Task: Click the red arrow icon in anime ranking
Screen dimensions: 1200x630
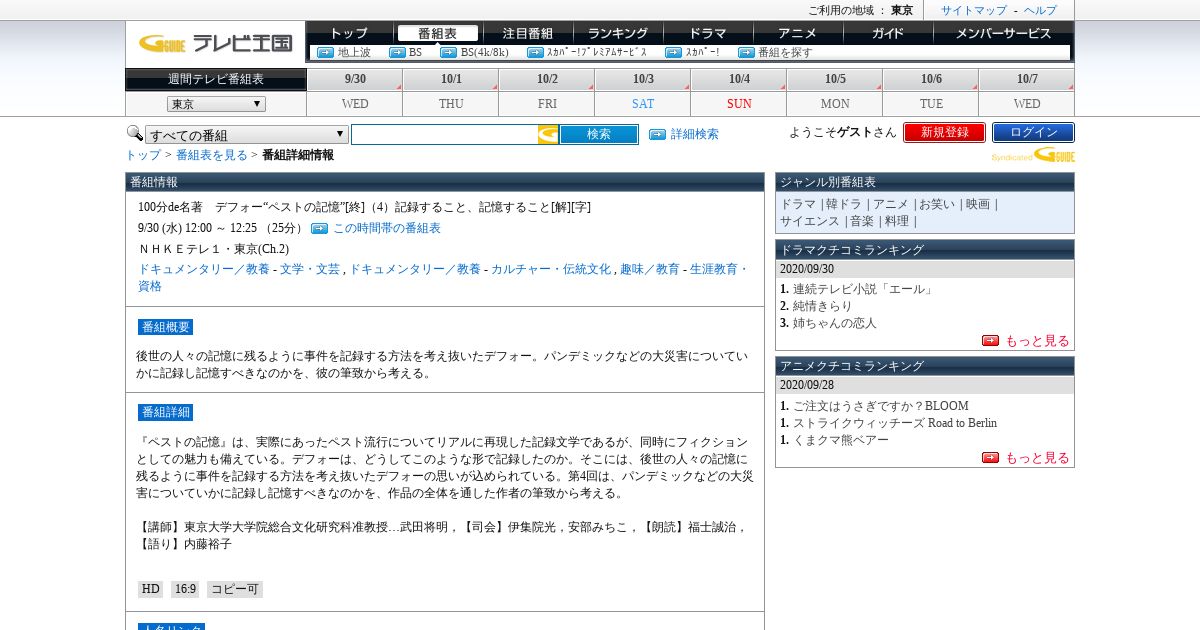Action: [990, 457]
